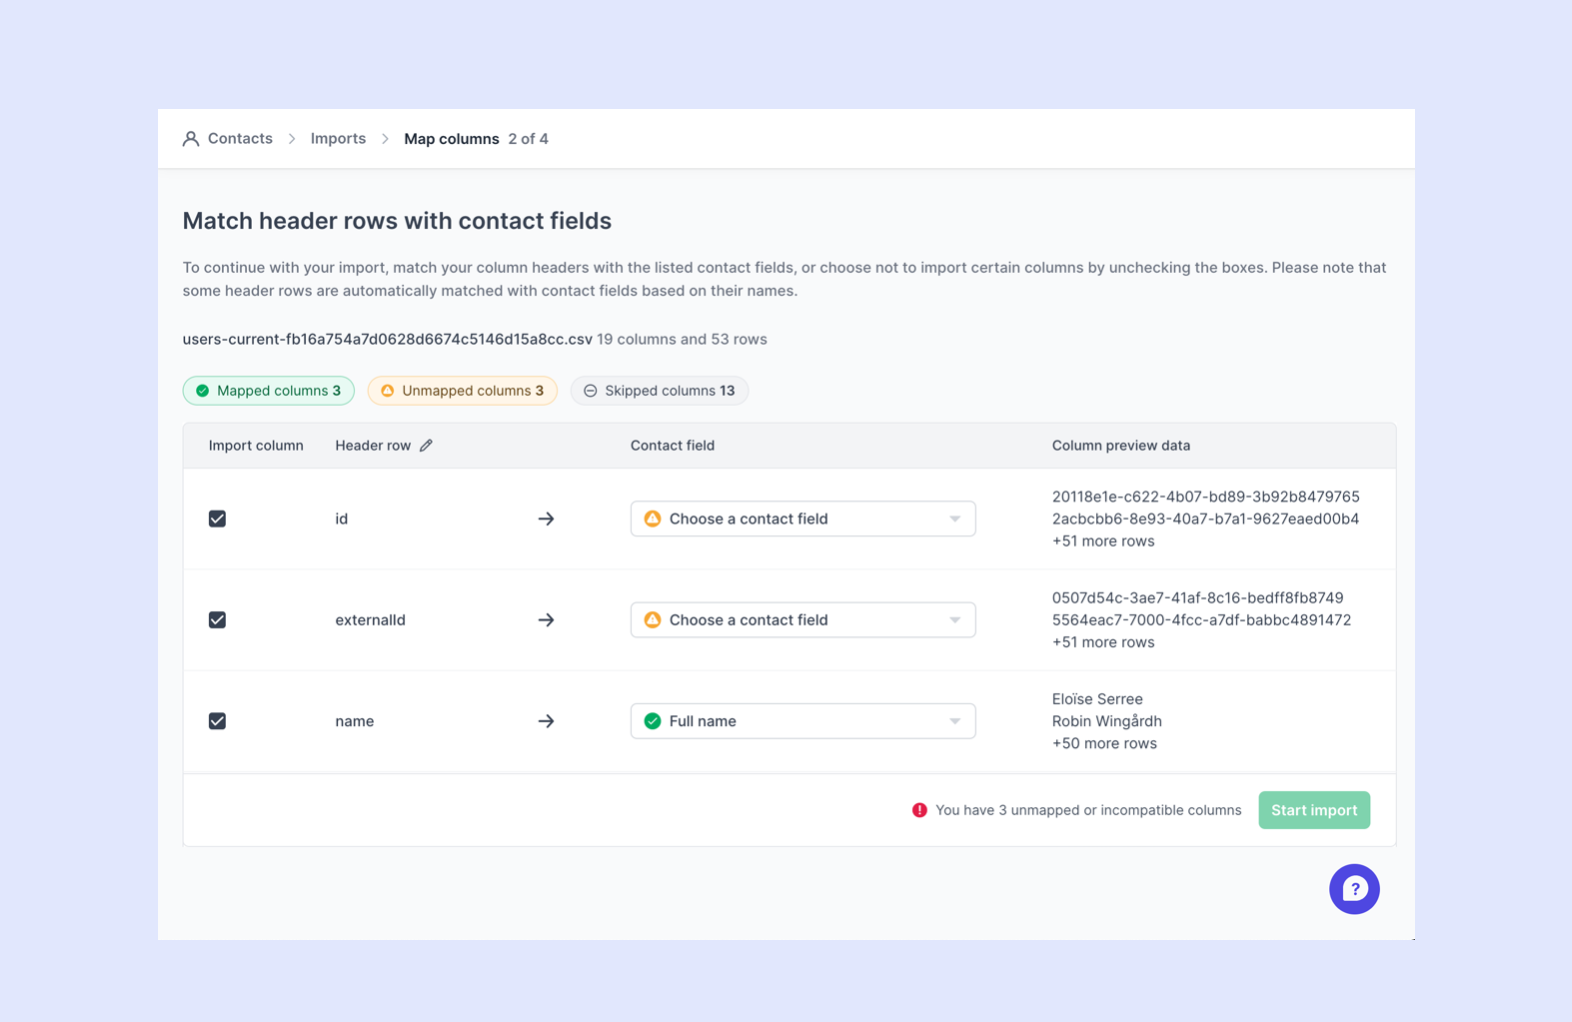Filter by Unmapped columns 3
The width and height of the screenshot is (1572, 1022).
(x=462, y=390)
